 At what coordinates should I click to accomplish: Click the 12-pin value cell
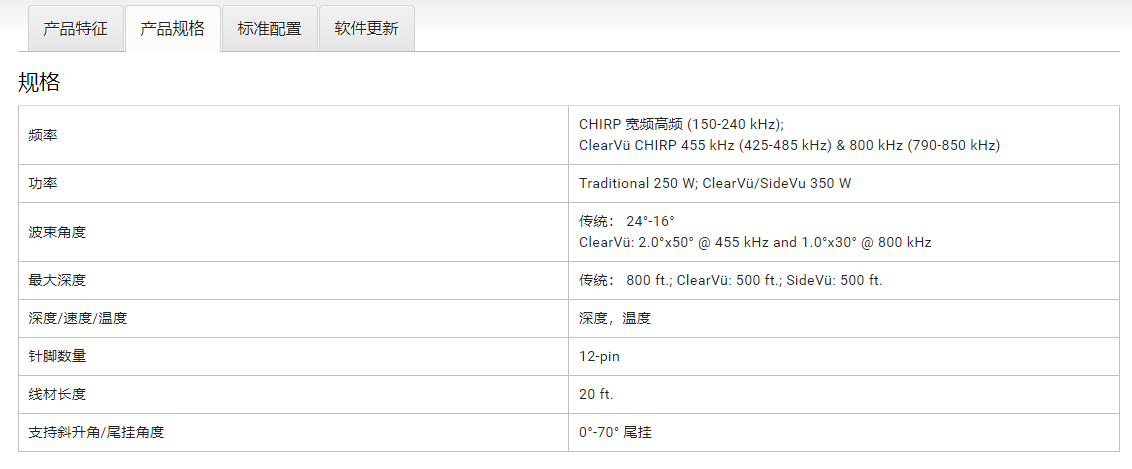pyautogui.click(x=600, y=356)
